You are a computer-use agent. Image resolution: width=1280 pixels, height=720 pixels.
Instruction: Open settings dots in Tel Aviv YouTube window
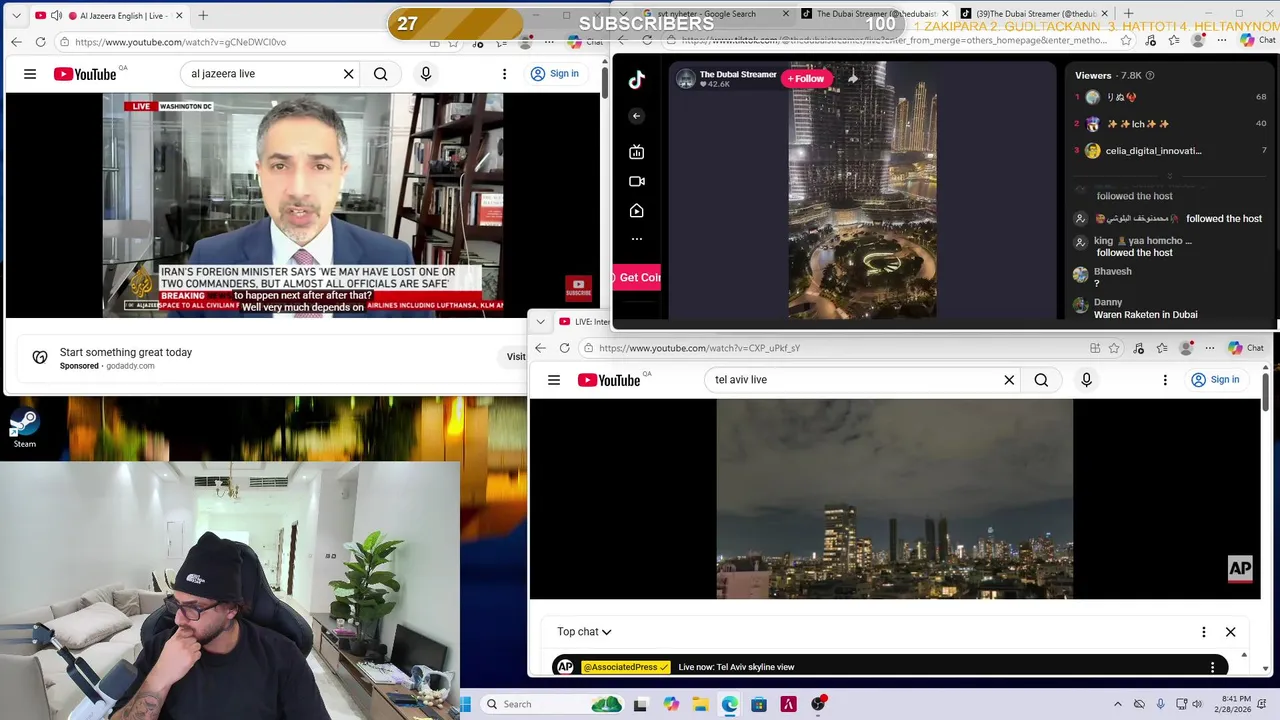coord(1165,380)
